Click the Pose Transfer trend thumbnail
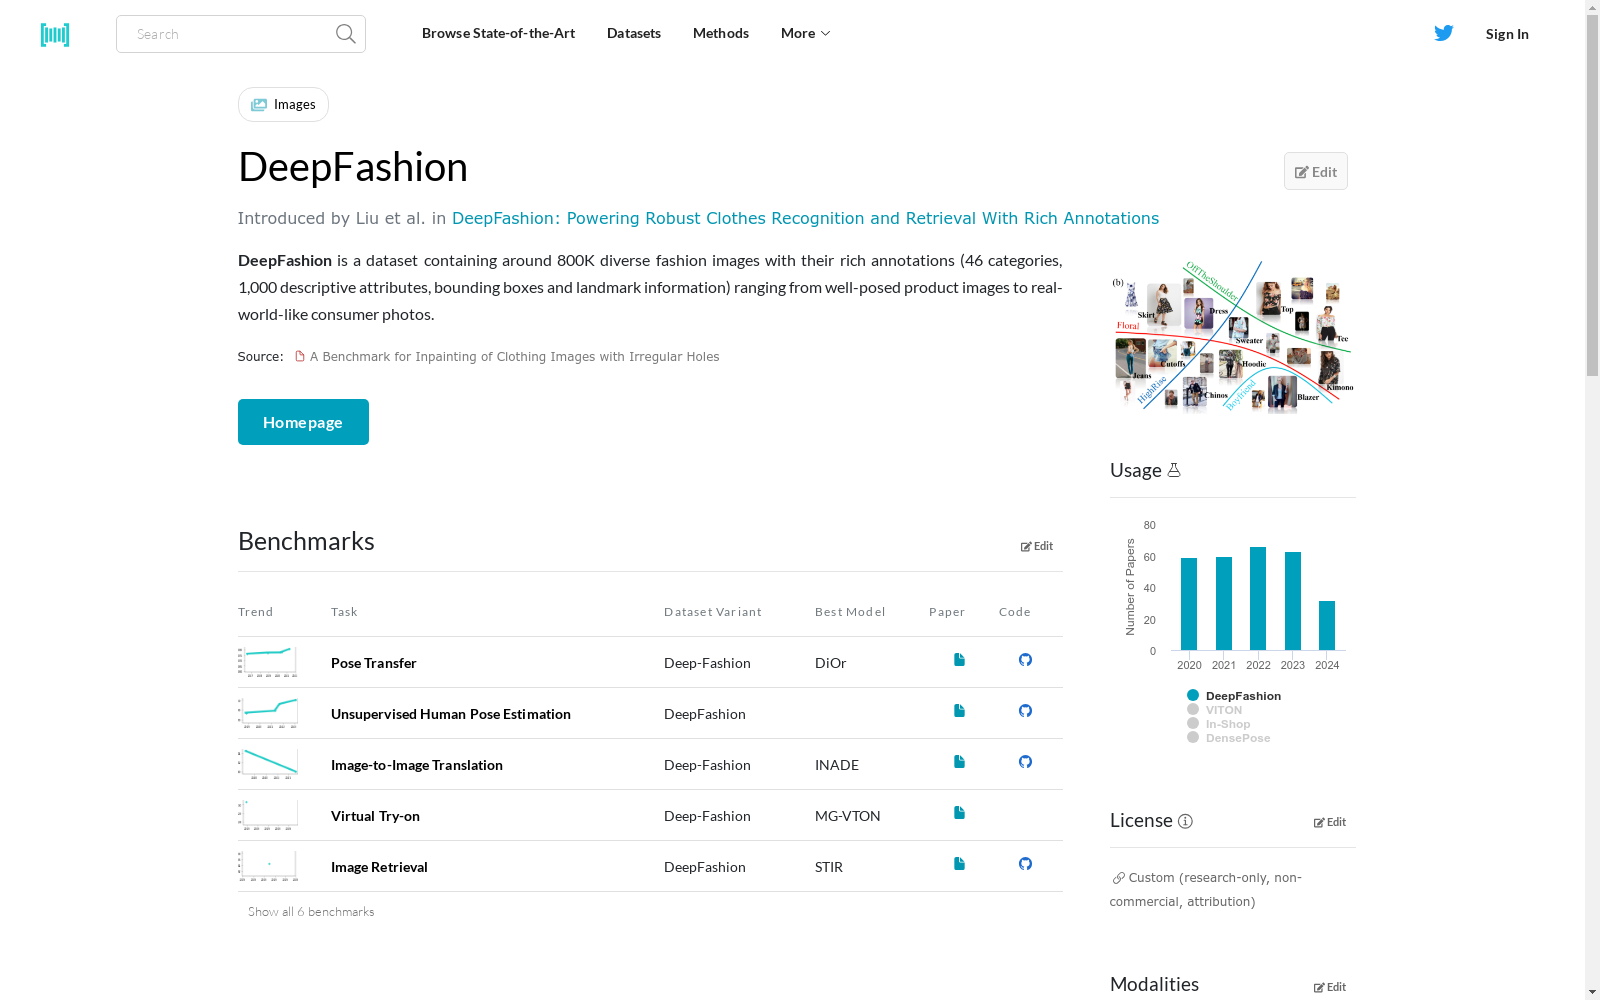This screenshot has height=1000, width=1600. point(268,662)
